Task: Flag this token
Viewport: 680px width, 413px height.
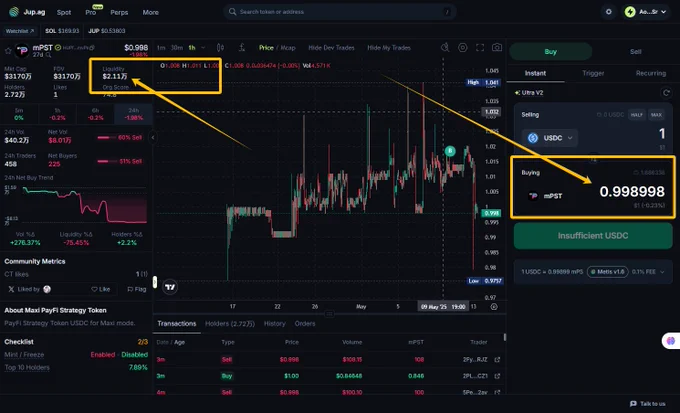Action: pos(137,289)
